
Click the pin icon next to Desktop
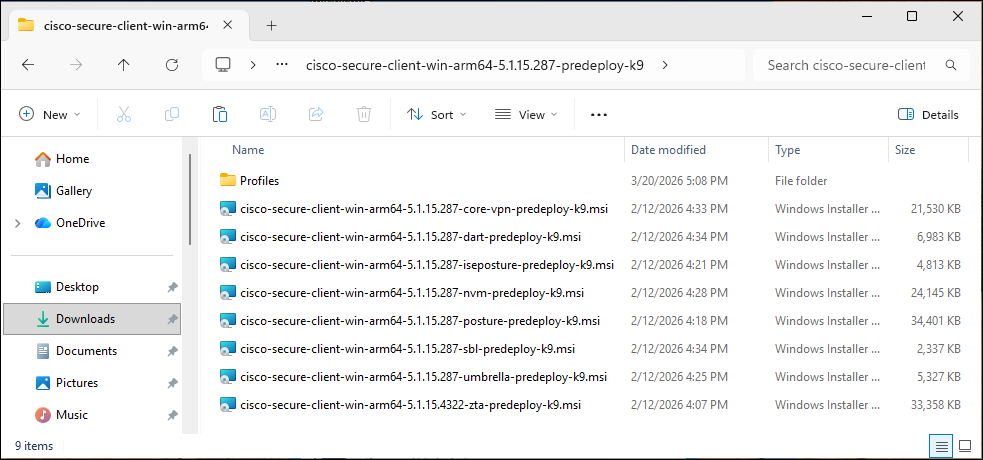tap(172, 287)
